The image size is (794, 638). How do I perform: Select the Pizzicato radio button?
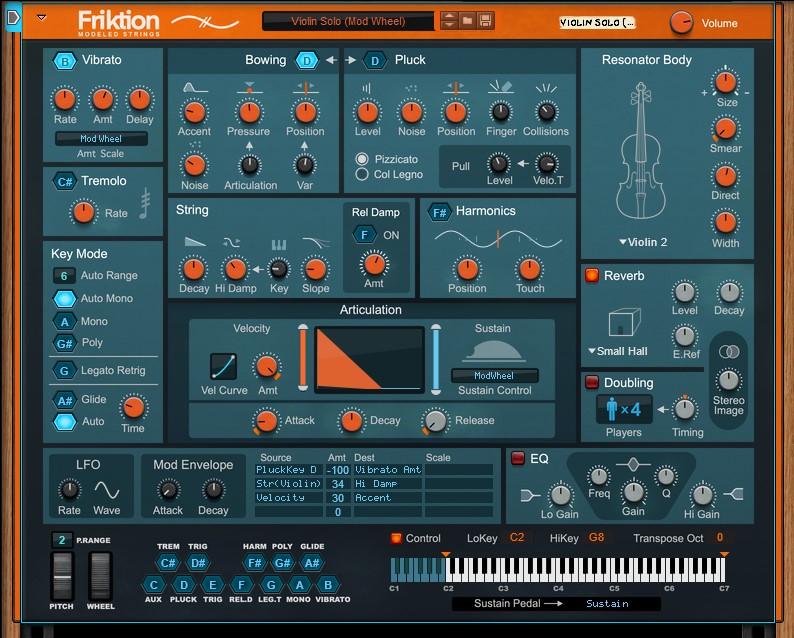pos(362,159)
